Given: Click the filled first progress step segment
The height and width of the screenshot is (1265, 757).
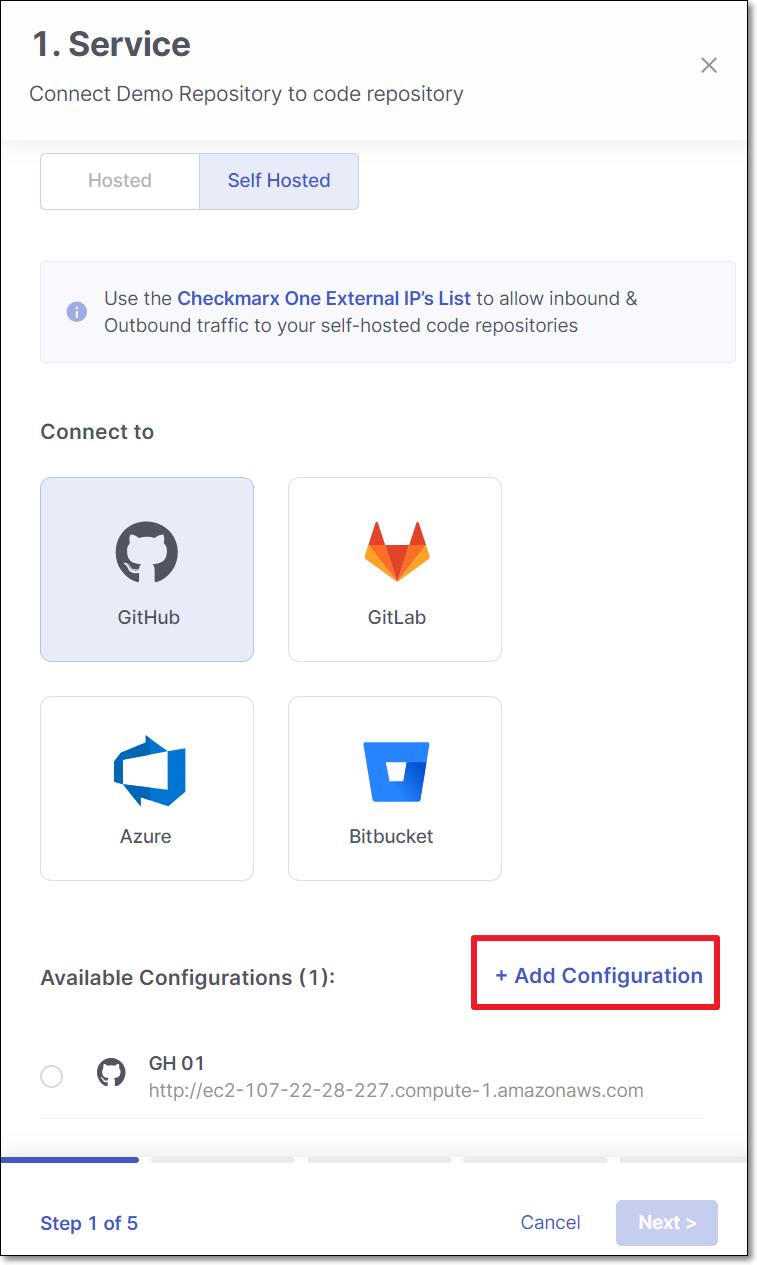Looking at the screenshot, I should [70, 1160].
